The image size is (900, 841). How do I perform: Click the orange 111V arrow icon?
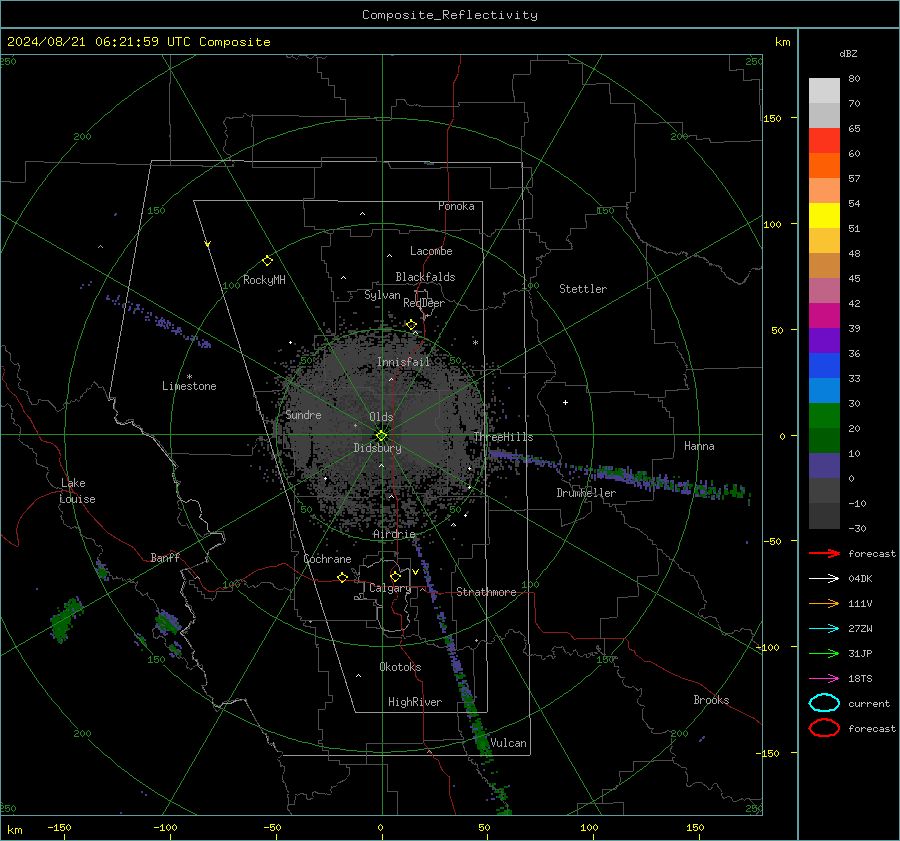(x=824, y=603)
